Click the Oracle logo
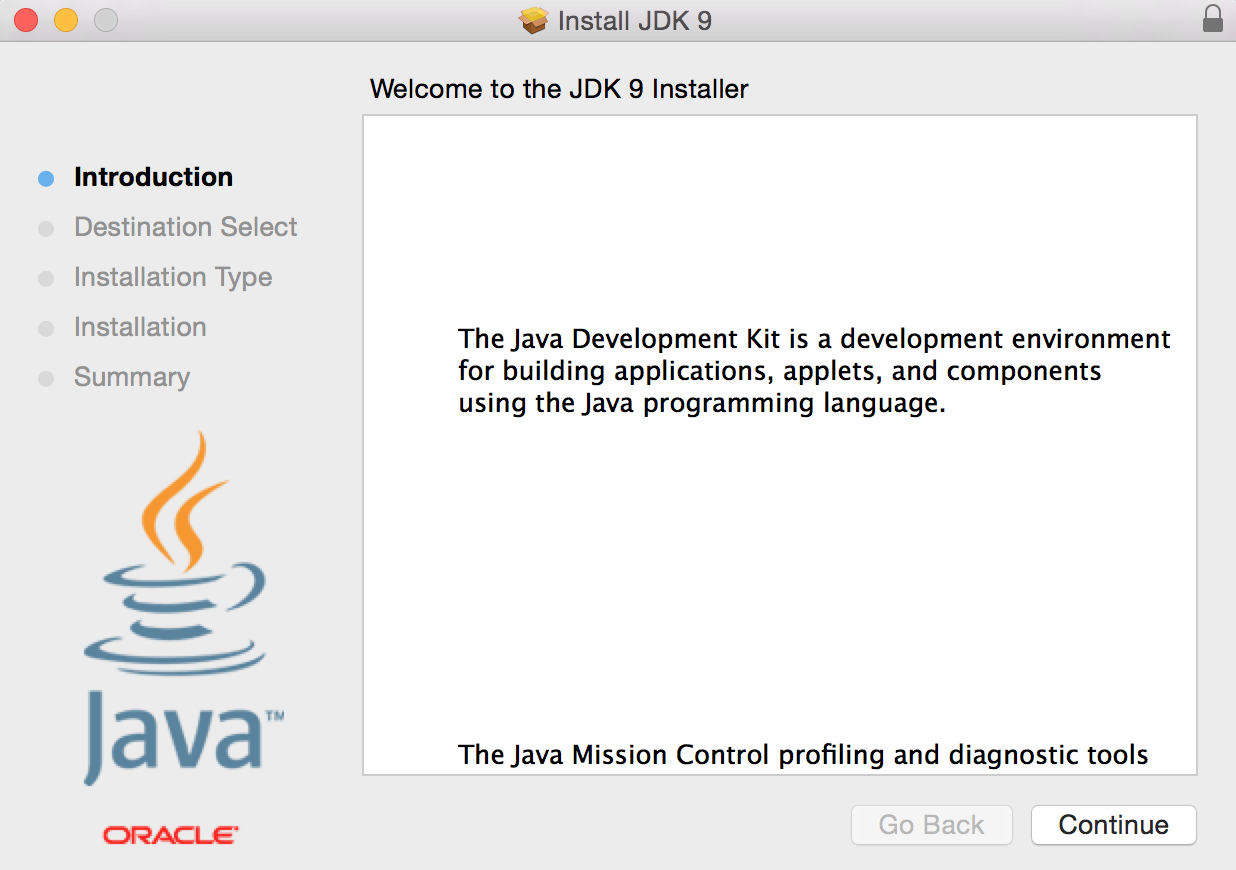This screenshot has height=870, width=1236. pyautogui.click(x=170, y=835)
